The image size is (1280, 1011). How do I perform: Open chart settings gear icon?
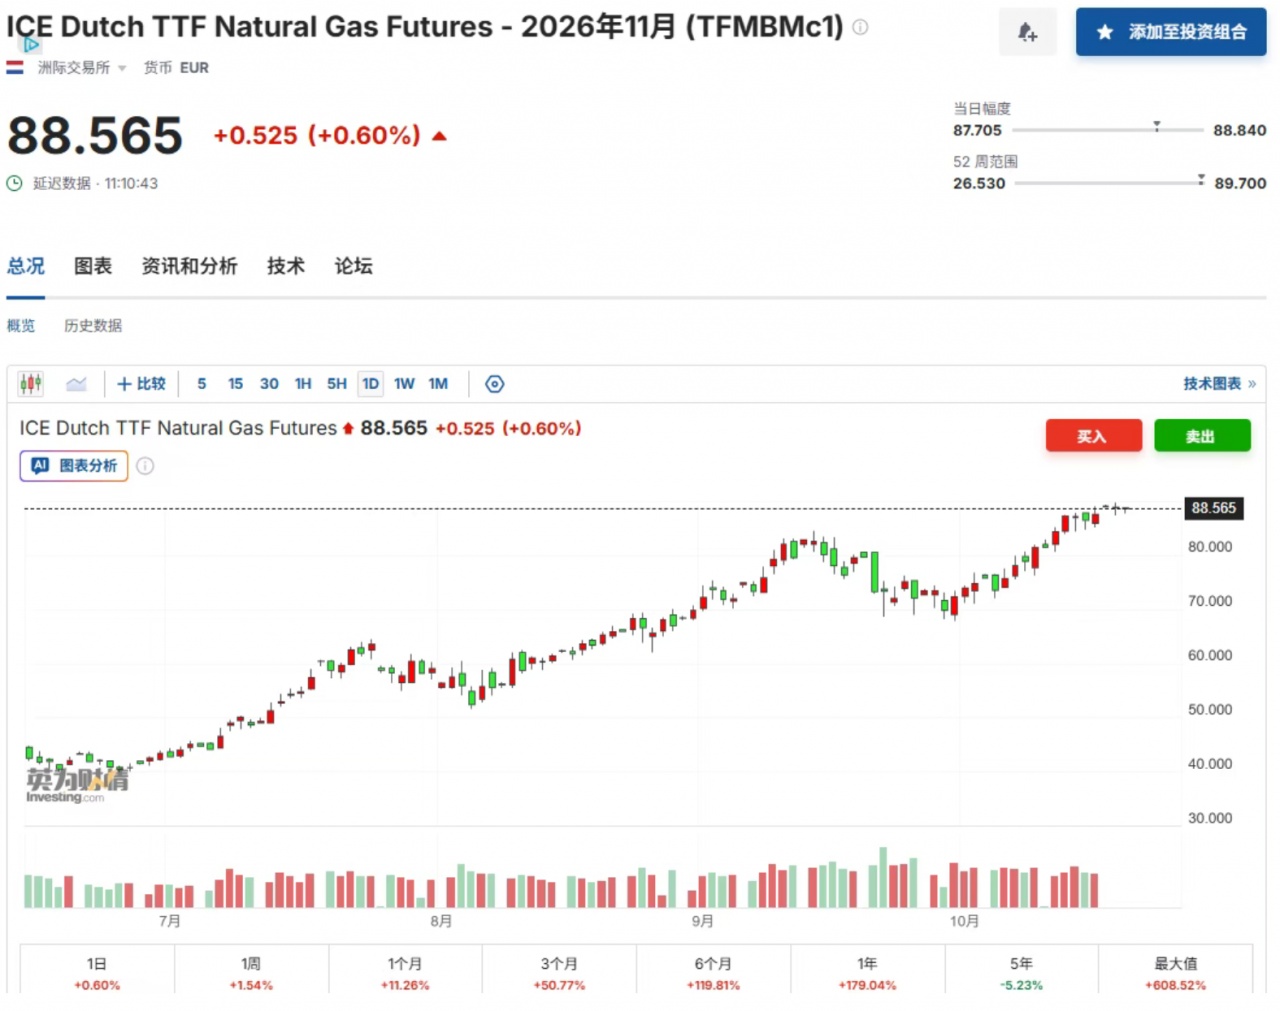pos(494,384)
